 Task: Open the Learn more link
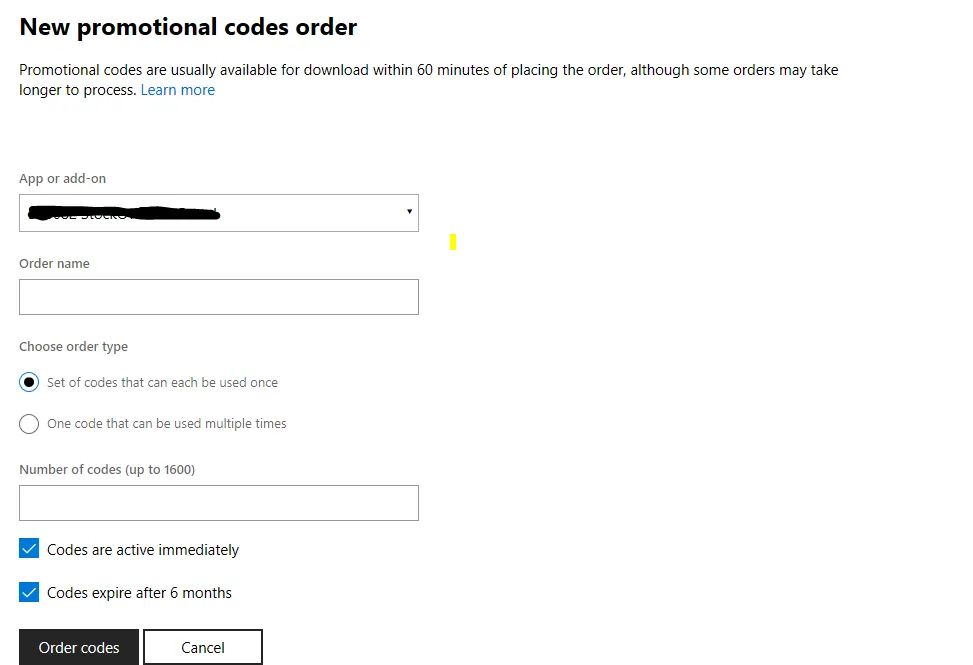[177, 90]
